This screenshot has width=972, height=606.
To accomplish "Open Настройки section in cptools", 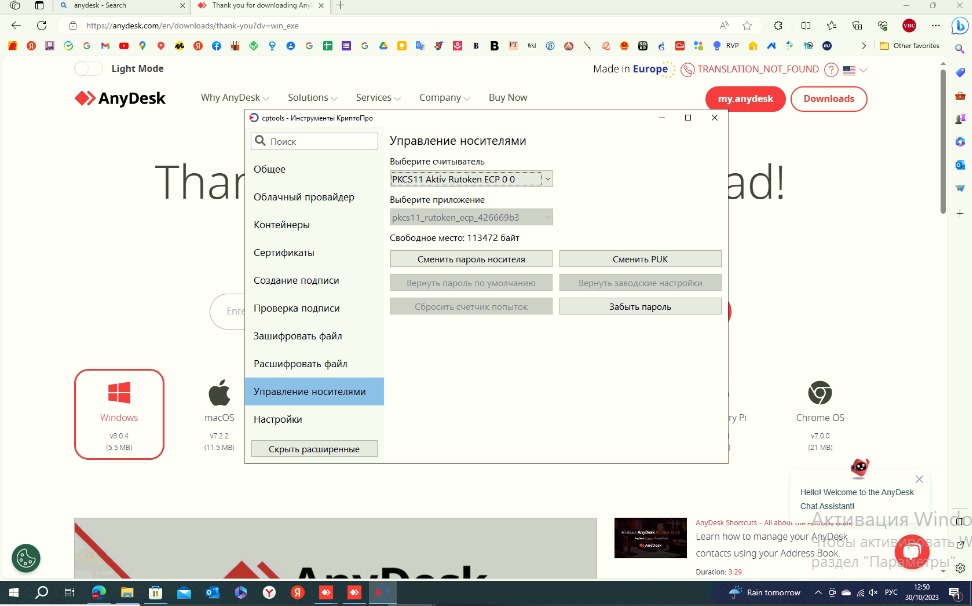I will 314,419.
